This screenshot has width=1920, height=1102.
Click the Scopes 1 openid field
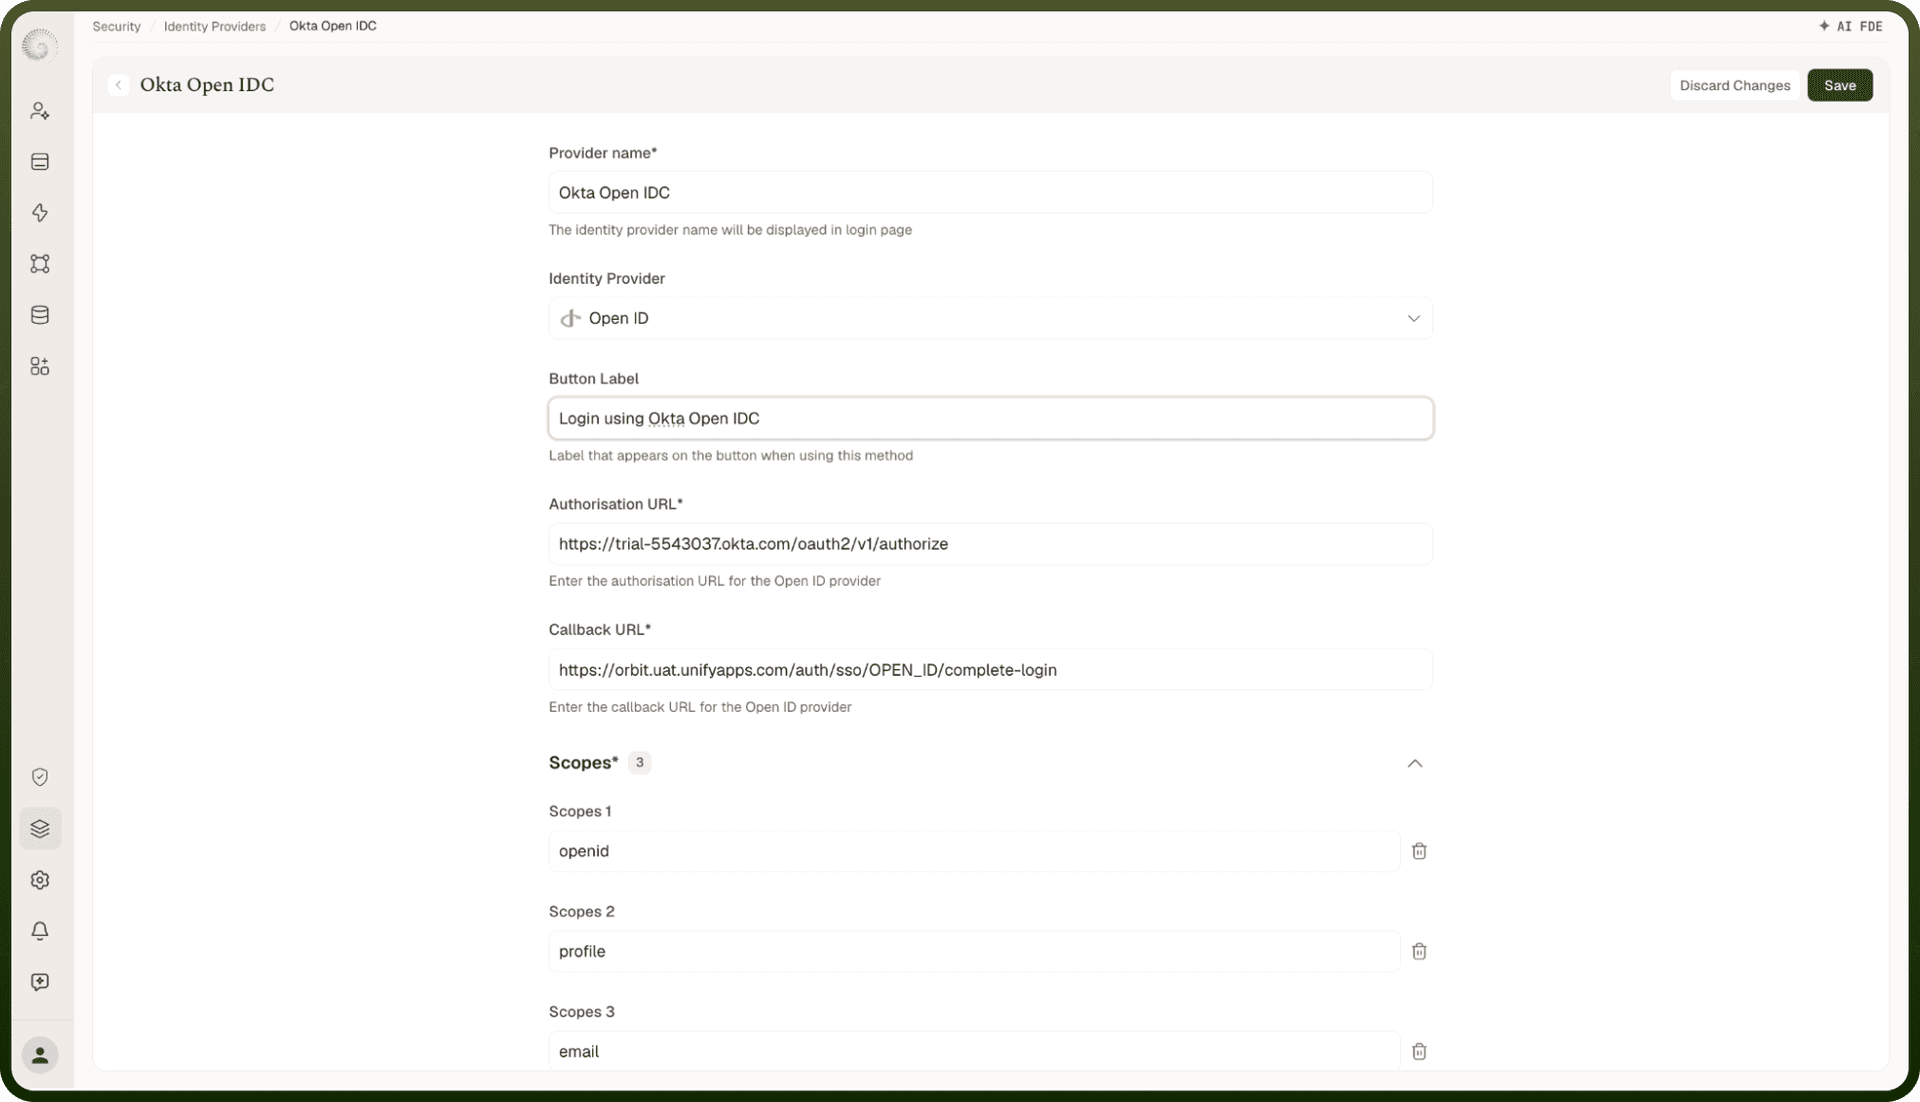[974, 851]
